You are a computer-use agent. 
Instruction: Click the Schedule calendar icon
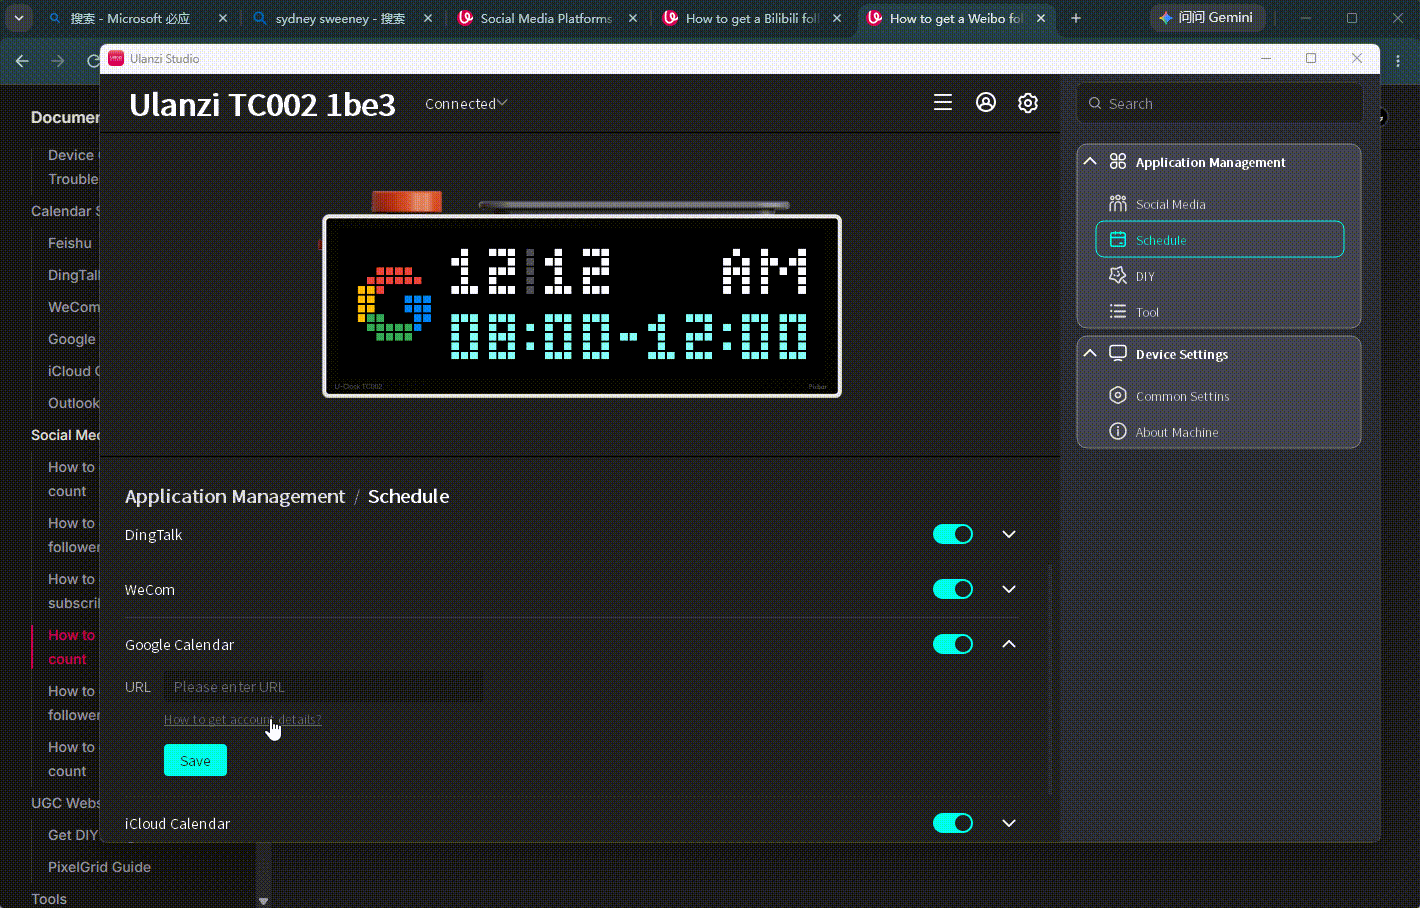tap(1118, 240)
